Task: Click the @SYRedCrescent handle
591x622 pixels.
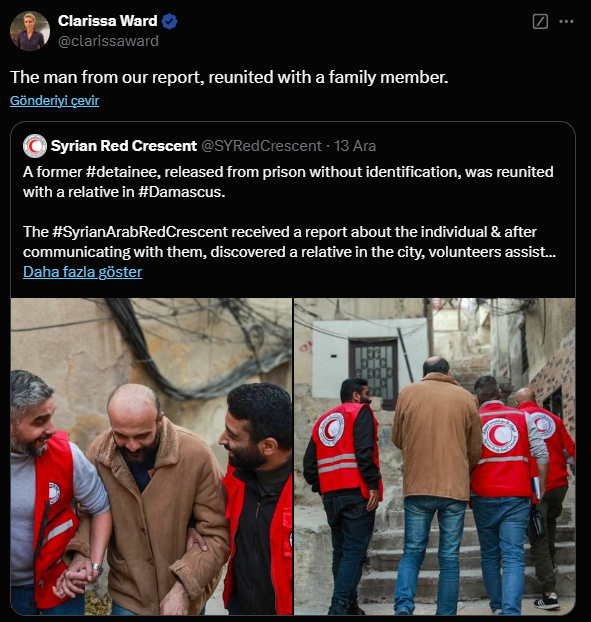Action: click(x=261, y=146)
